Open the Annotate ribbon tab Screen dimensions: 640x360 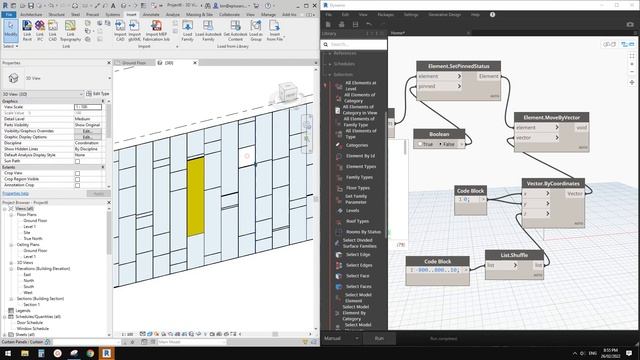(x=151, y=15)
